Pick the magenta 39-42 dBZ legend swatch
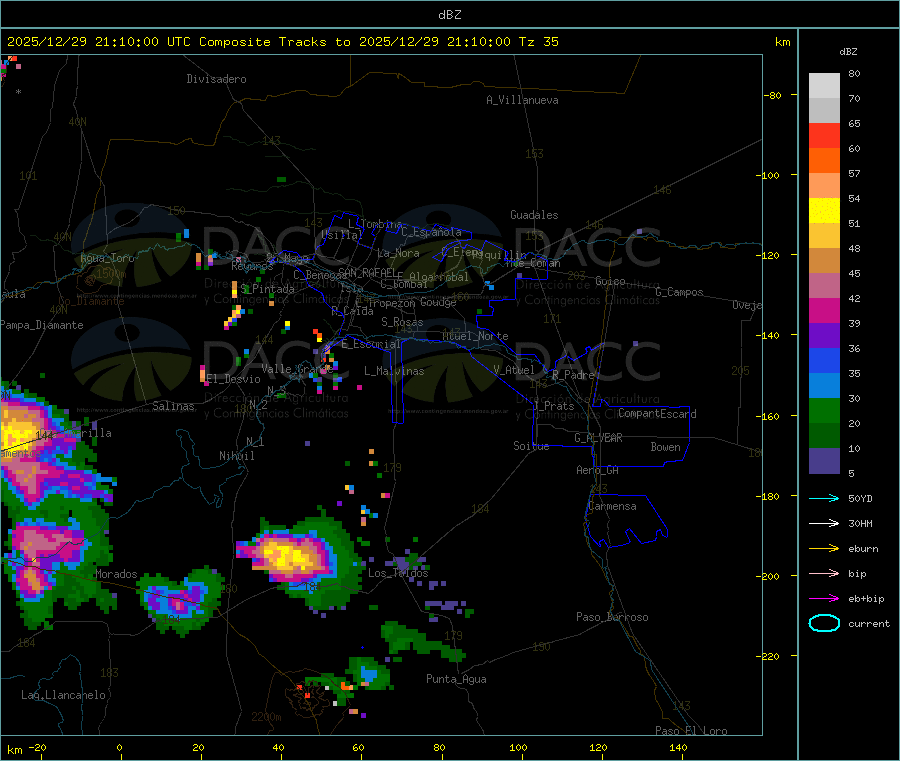The height and width of the screenshot is (761, 900). 824,310
